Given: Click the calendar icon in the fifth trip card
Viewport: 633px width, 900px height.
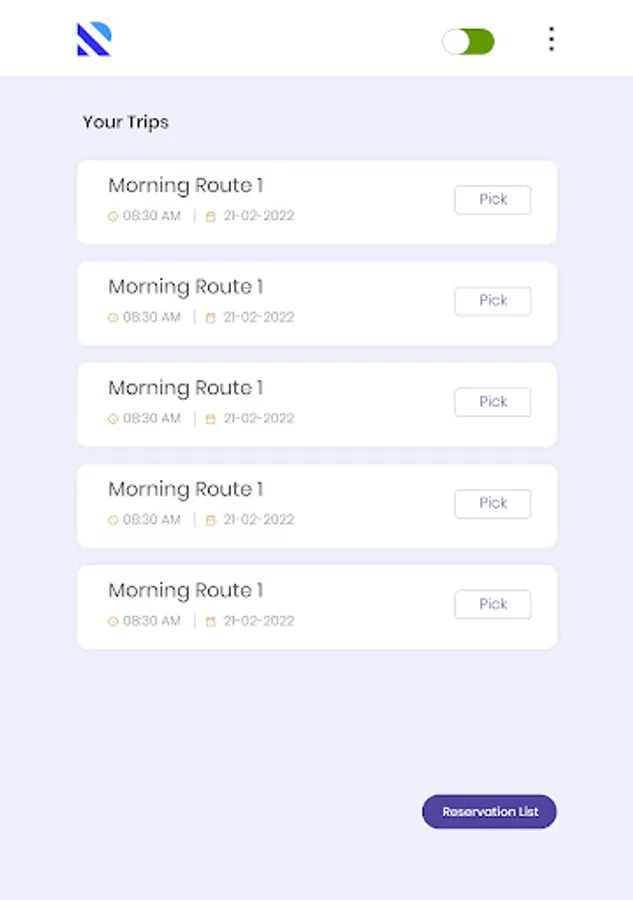Looking at the screenshot, I should [x=211, y=621].
